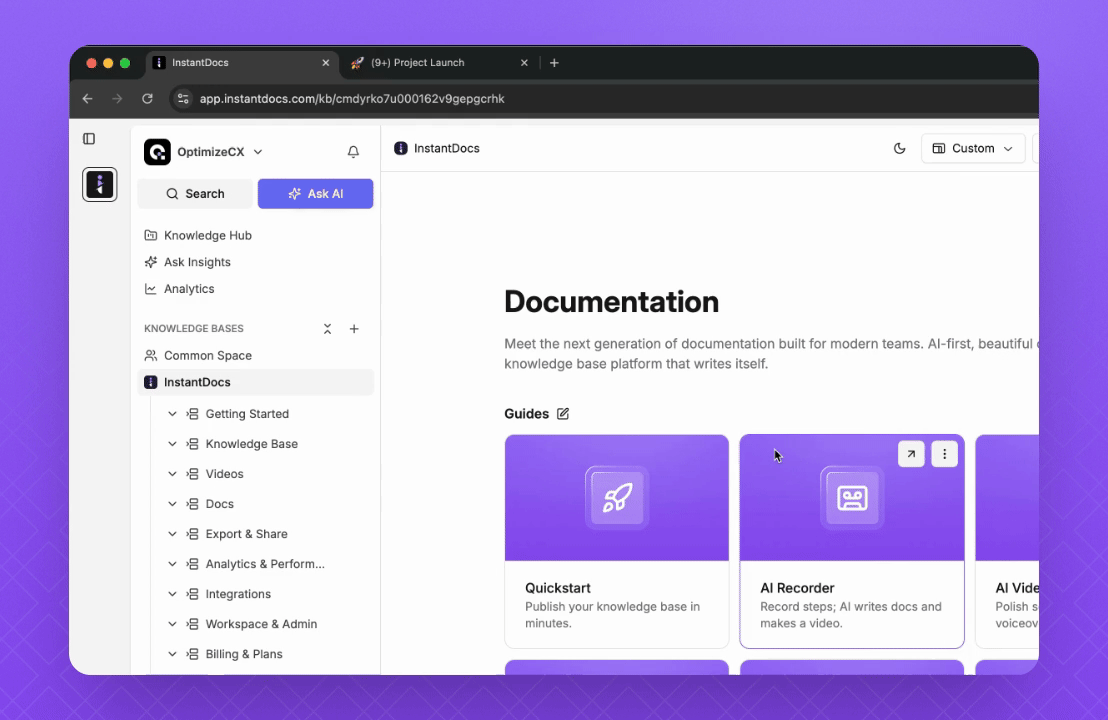Click the Docs section icon

tap(192, 504)
